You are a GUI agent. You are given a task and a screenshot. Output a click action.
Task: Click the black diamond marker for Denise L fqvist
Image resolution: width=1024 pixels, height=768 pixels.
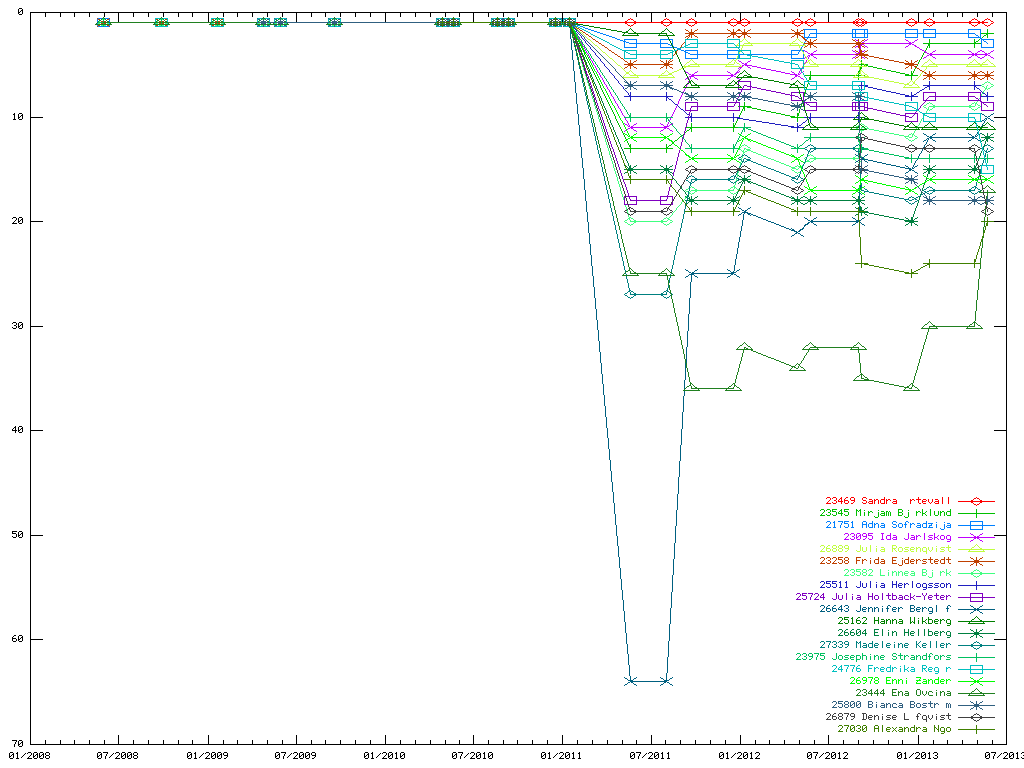pos(976,717)
